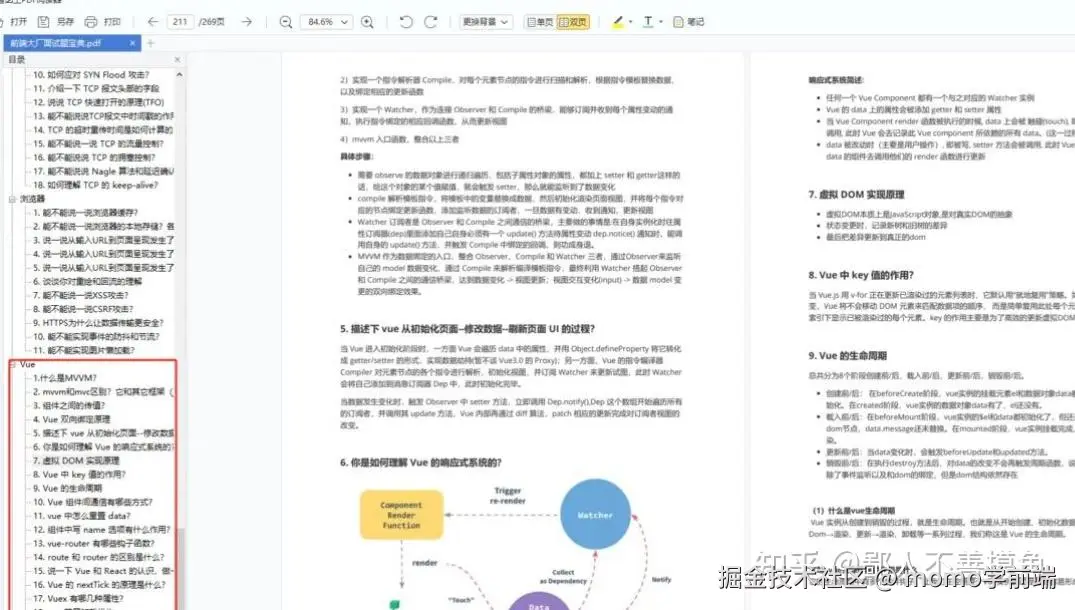The width and height of the screenshot is (1075, 610).
Task: Open outline item 12. 说说 TCP 快速打开的原理(TFO)
Action: pyautogui.click(x=99, y=102)
